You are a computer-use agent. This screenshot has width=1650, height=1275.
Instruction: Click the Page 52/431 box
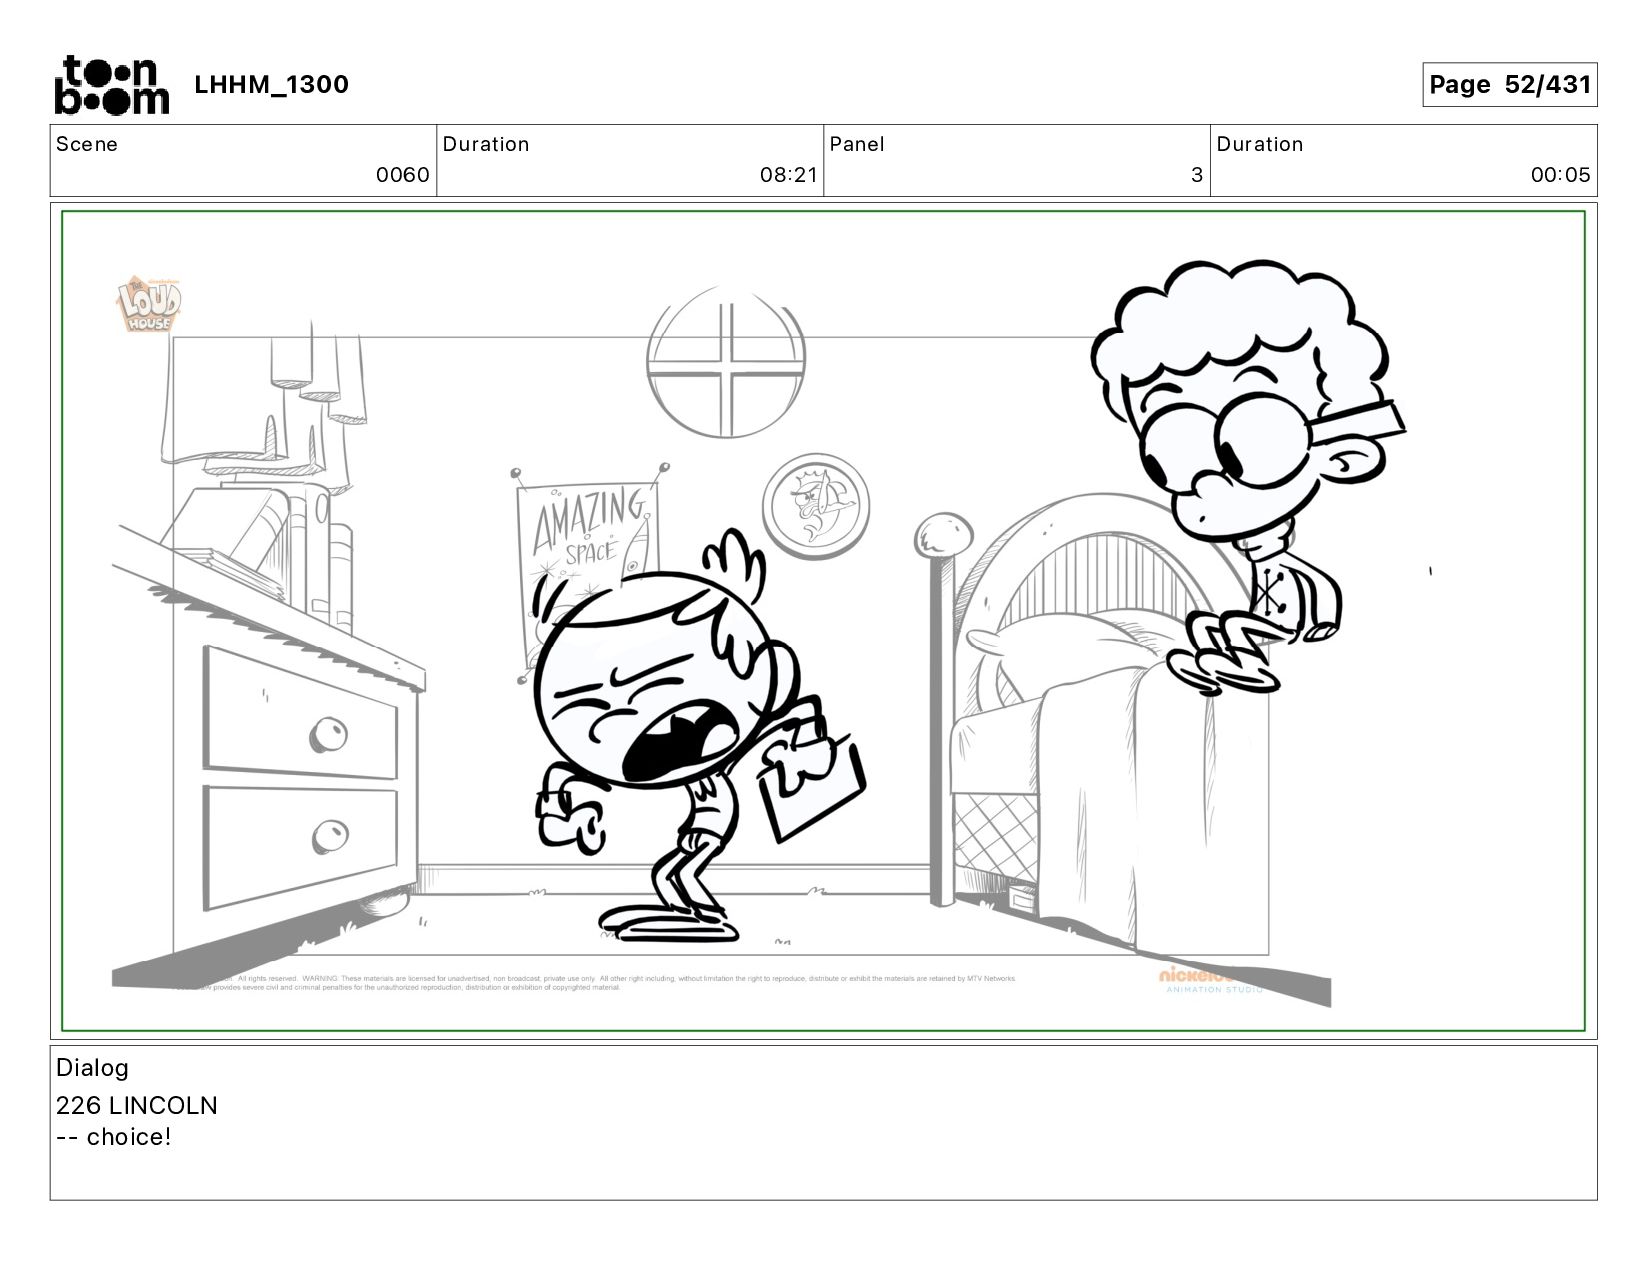coord(1509,84)
